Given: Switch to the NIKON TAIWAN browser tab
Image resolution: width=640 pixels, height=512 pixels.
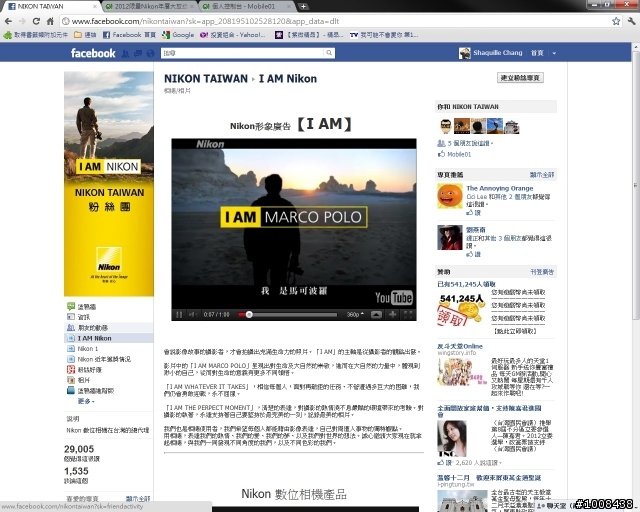Looking at the screenshot, I should [x=51, y=6].
